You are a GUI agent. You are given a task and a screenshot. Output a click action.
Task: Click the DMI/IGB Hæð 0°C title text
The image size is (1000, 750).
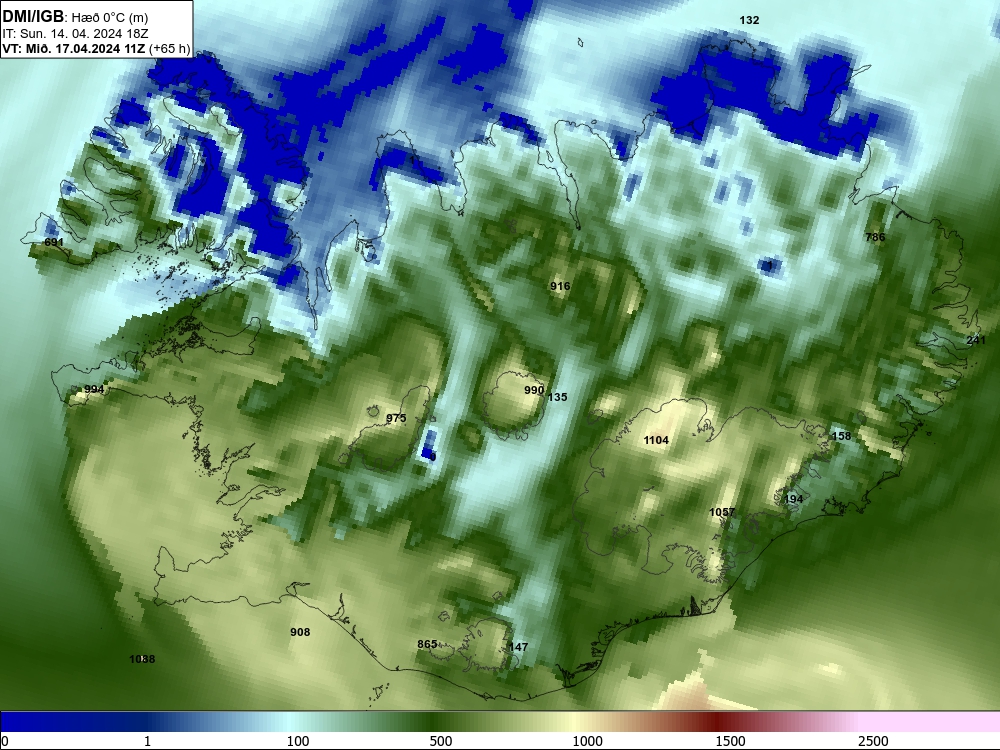(75, 17)
